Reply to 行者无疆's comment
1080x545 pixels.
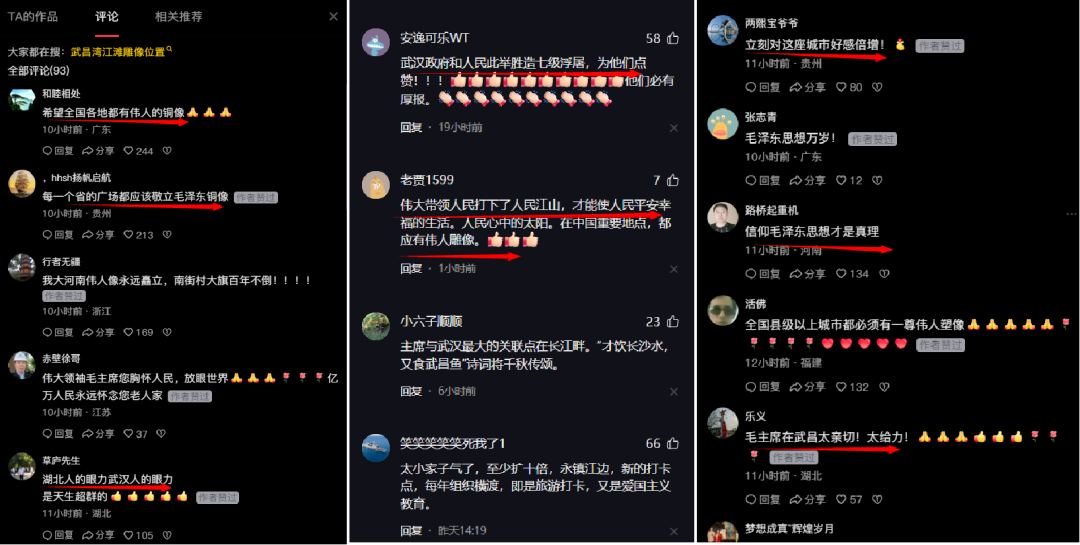[x=59, y=332]
